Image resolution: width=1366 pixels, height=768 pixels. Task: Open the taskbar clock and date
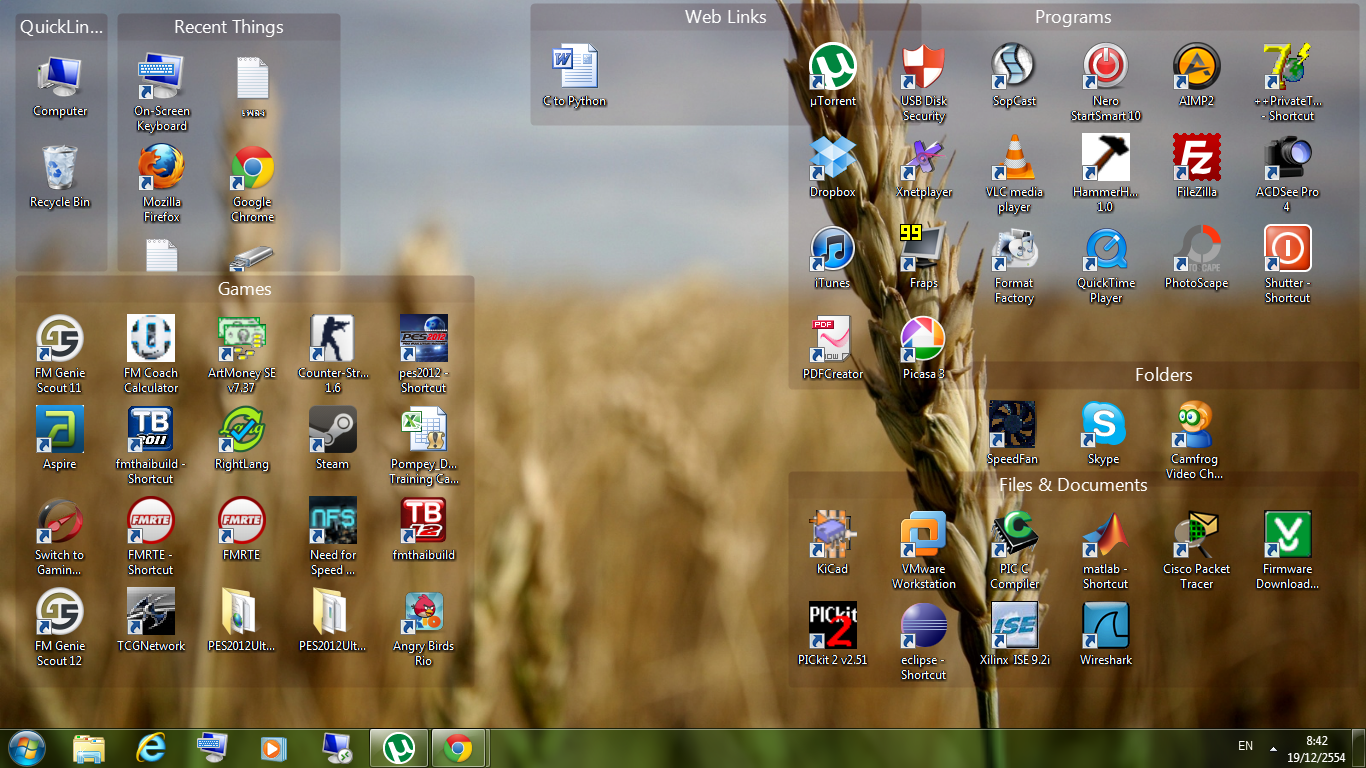pyautogui.click(x=1316, y=749)
